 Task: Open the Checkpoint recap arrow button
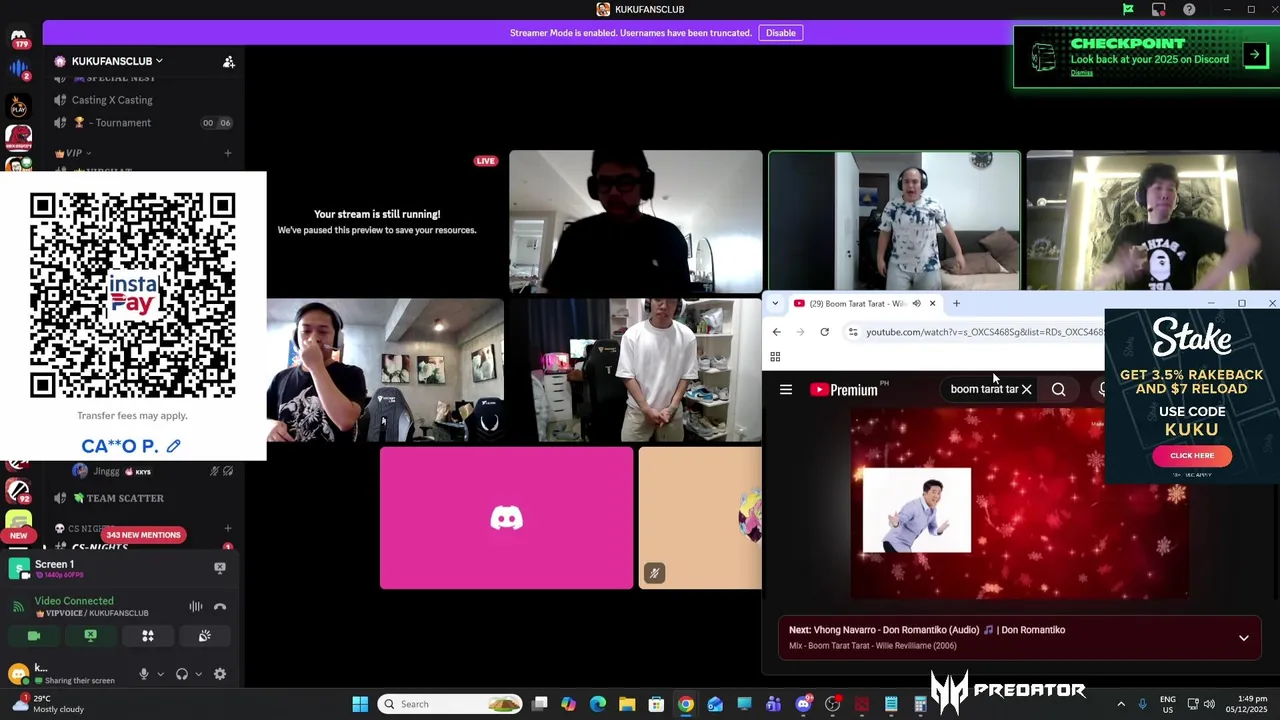1255,55
